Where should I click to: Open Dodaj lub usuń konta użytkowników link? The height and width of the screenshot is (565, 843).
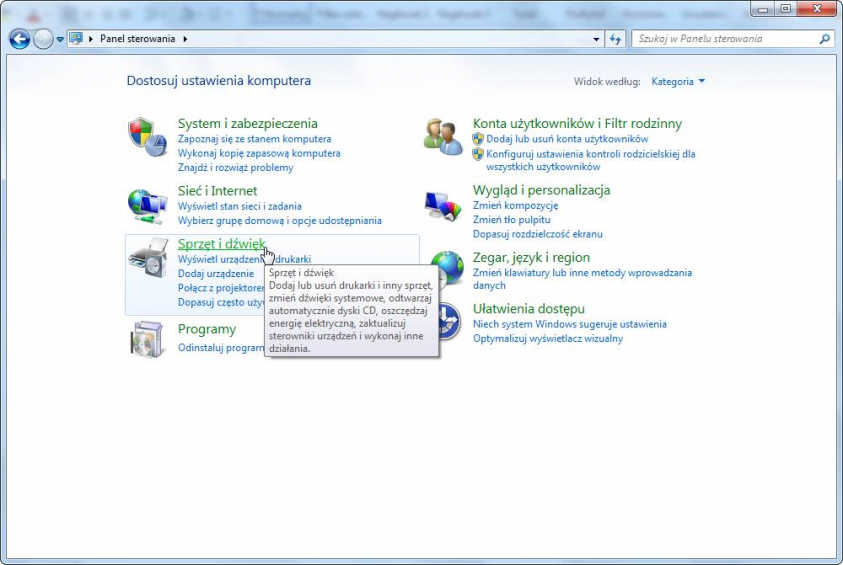[567, 139]
